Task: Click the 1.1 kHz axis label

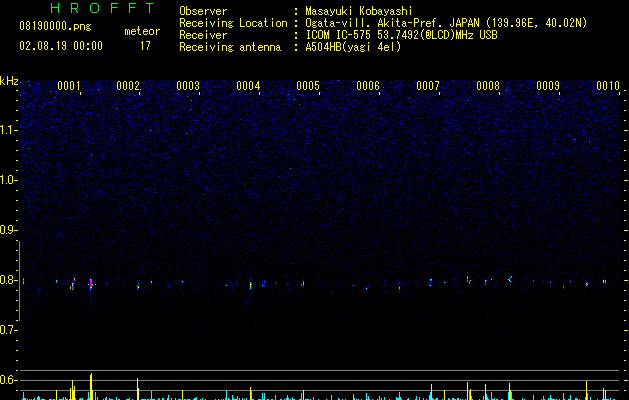Action: 9,130
